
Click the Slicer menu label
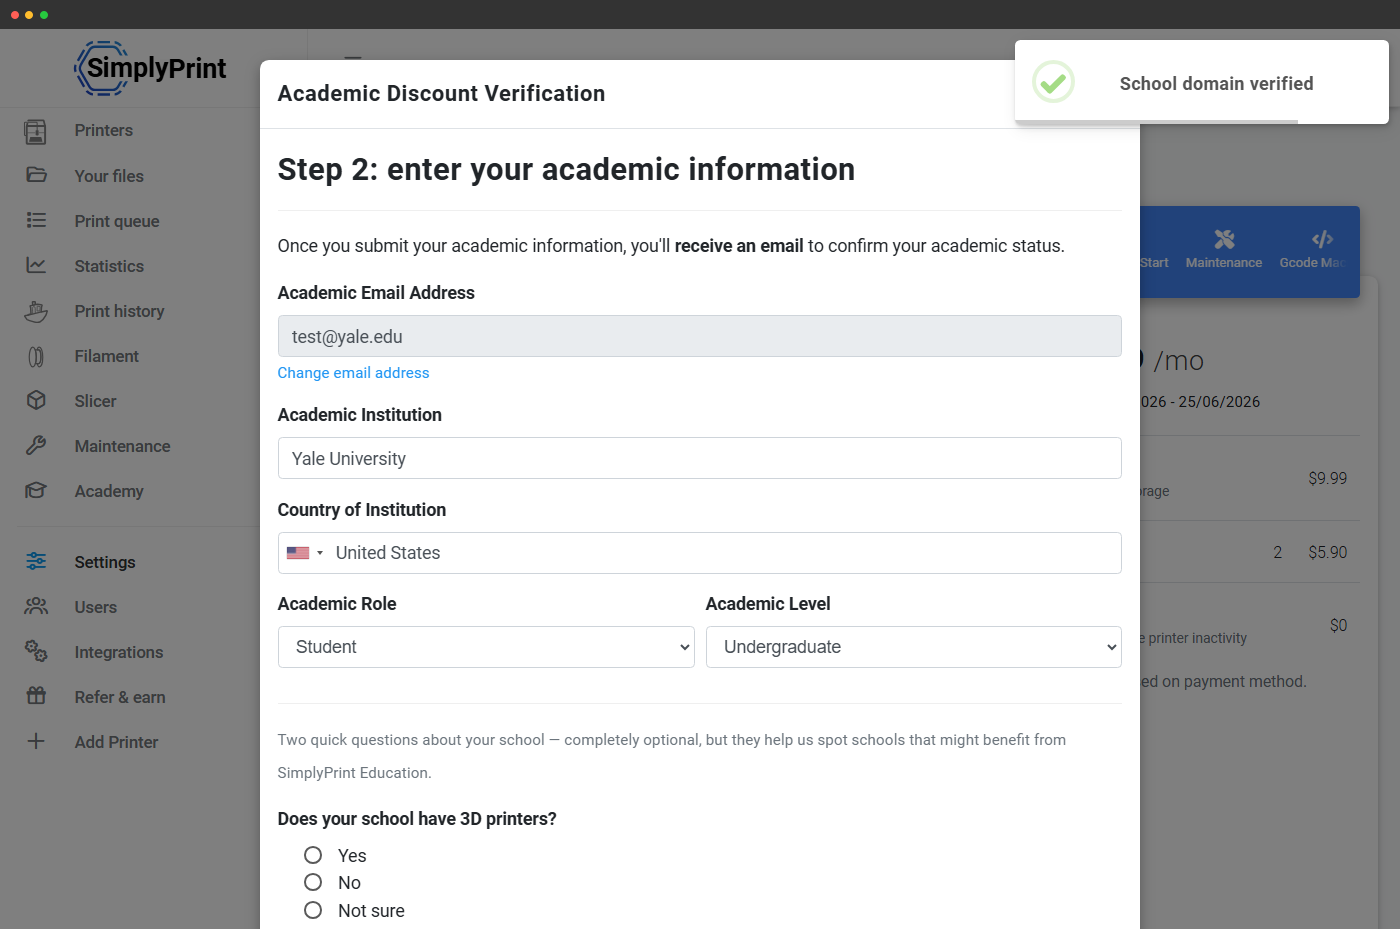click(x=96, y=401)
